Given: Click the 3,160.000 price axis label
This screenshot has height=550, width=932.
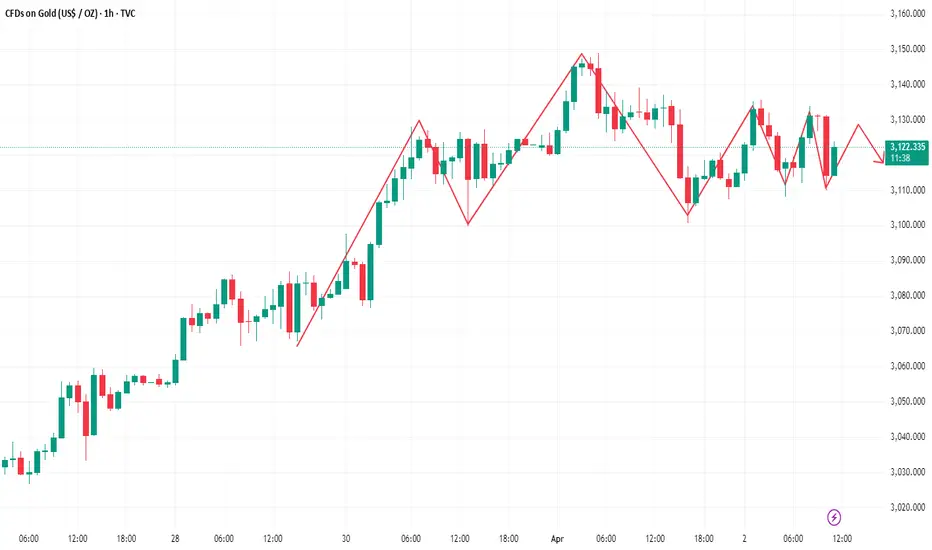Looking at the screenshot, I should pyautogui.click(x=908, y=14).
